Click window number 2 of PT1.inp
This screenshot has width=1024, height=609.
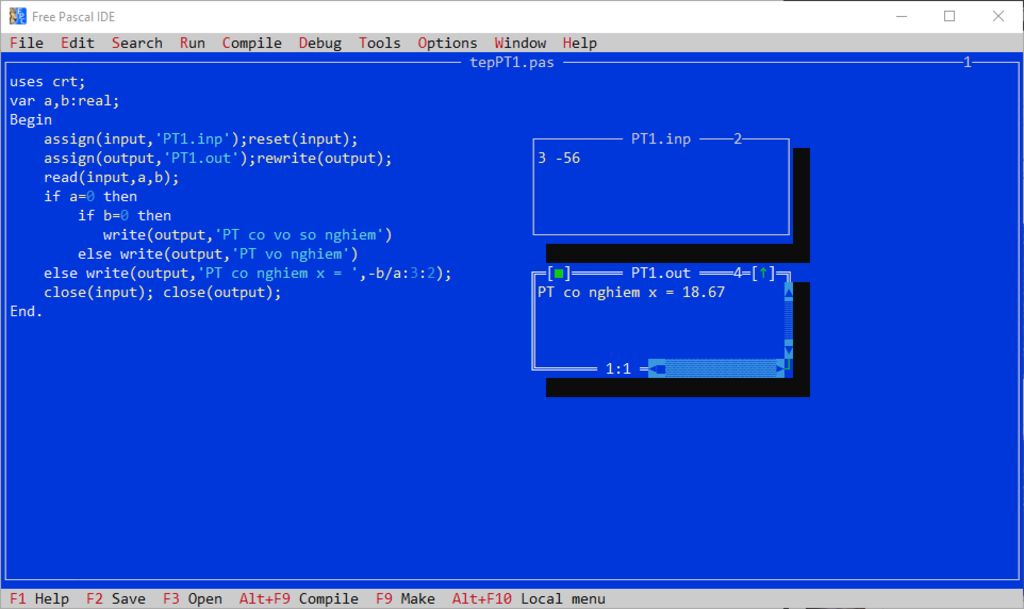click(737, 139)
